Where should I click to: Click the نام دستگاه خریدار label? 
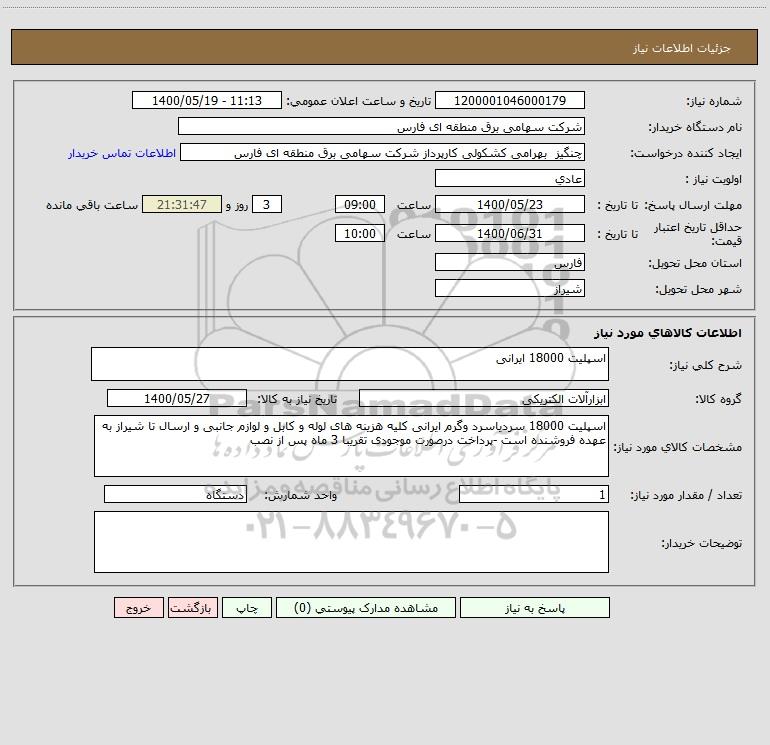click(695, 128)
